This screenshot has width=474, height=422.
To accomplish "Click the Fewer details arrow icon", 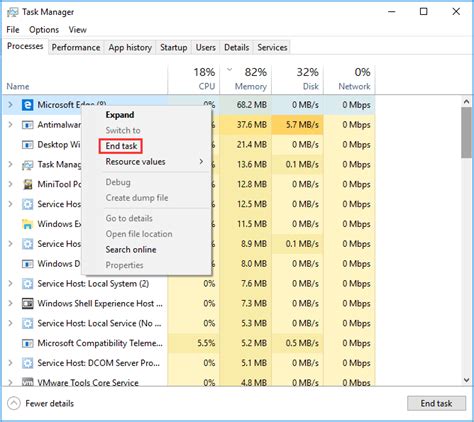I will pos(14,403).
